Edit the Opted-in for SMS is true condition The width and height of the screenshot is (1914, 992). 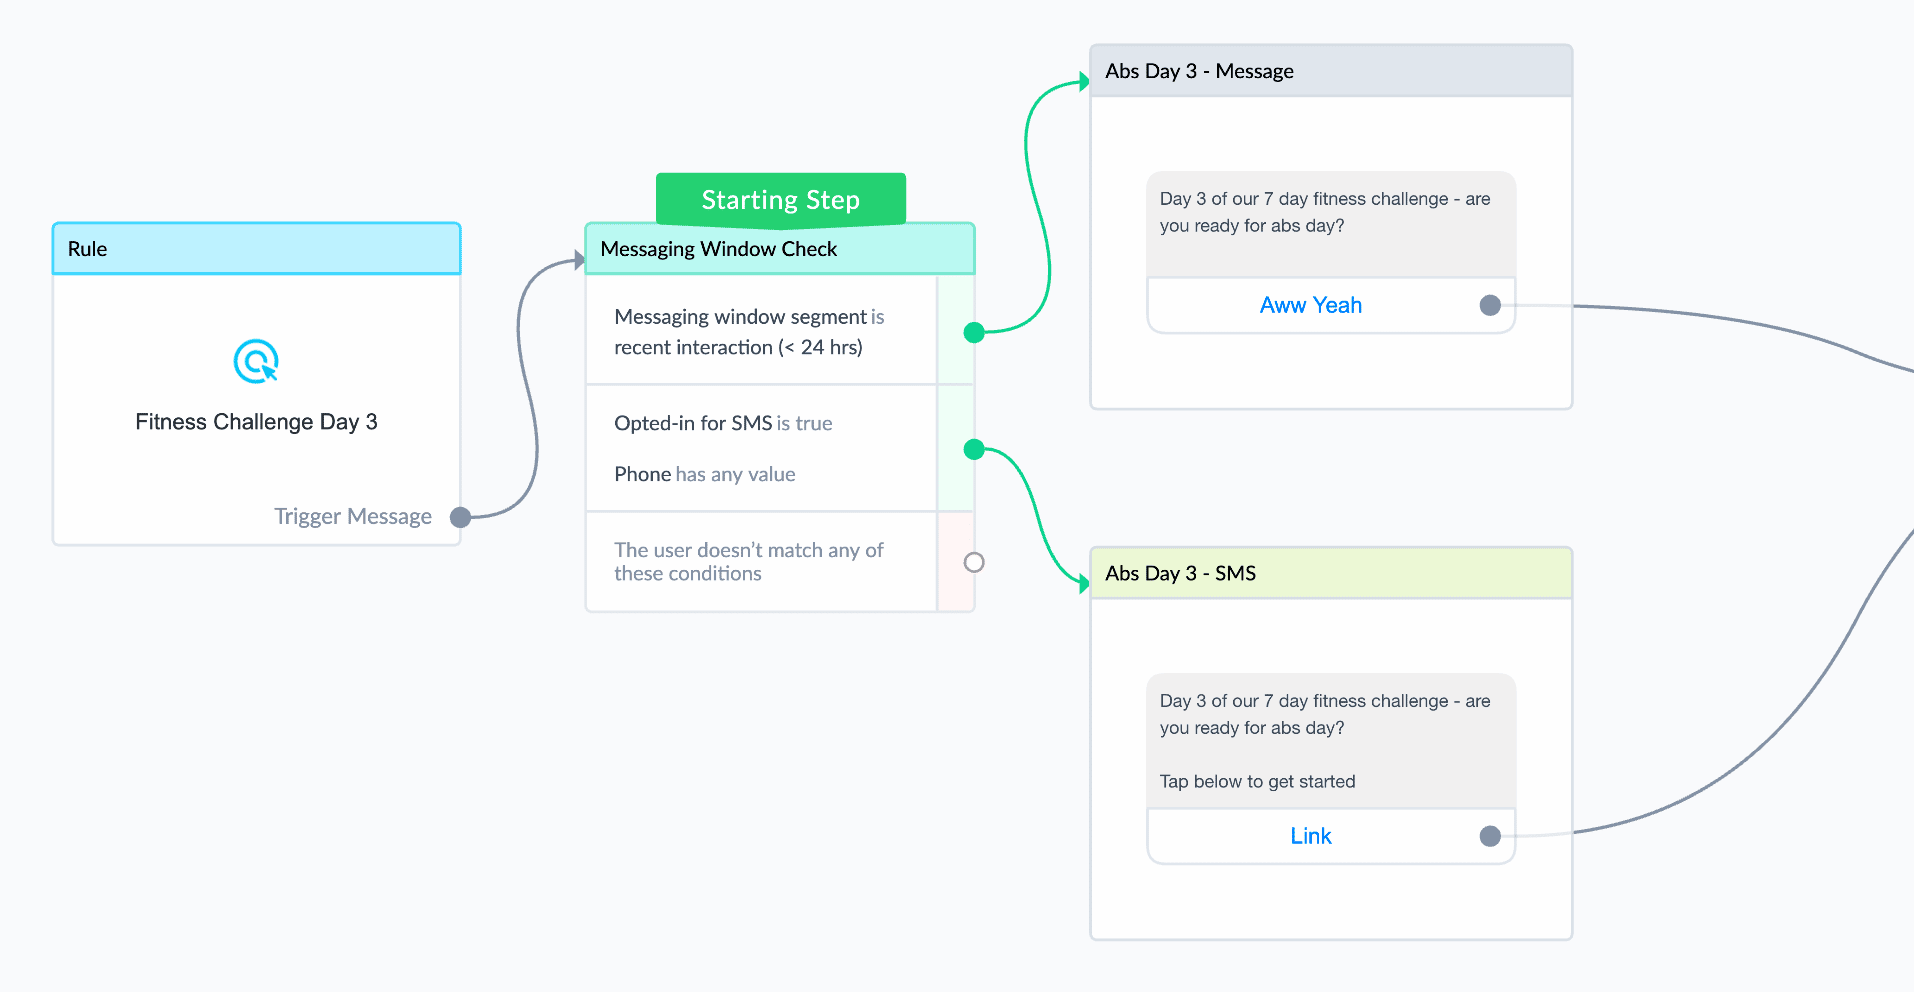(723, 423)
